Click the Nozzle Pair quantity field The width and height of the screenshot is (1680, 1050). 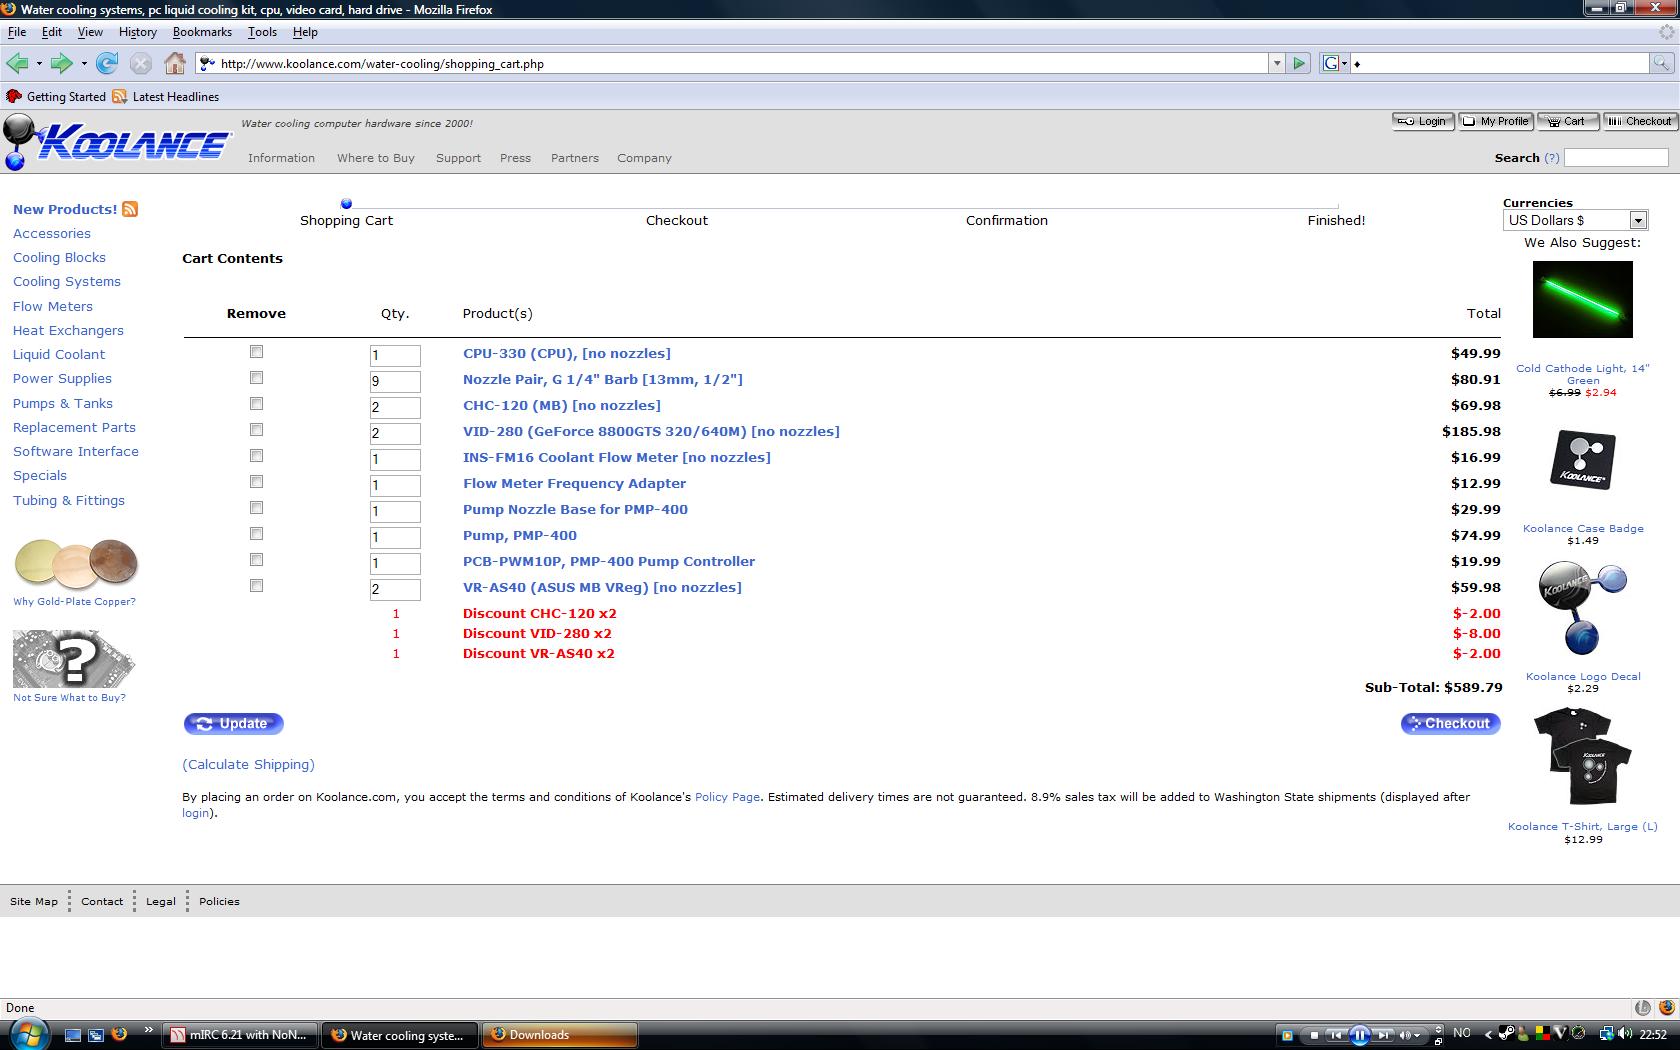click(x=395, y=381)
